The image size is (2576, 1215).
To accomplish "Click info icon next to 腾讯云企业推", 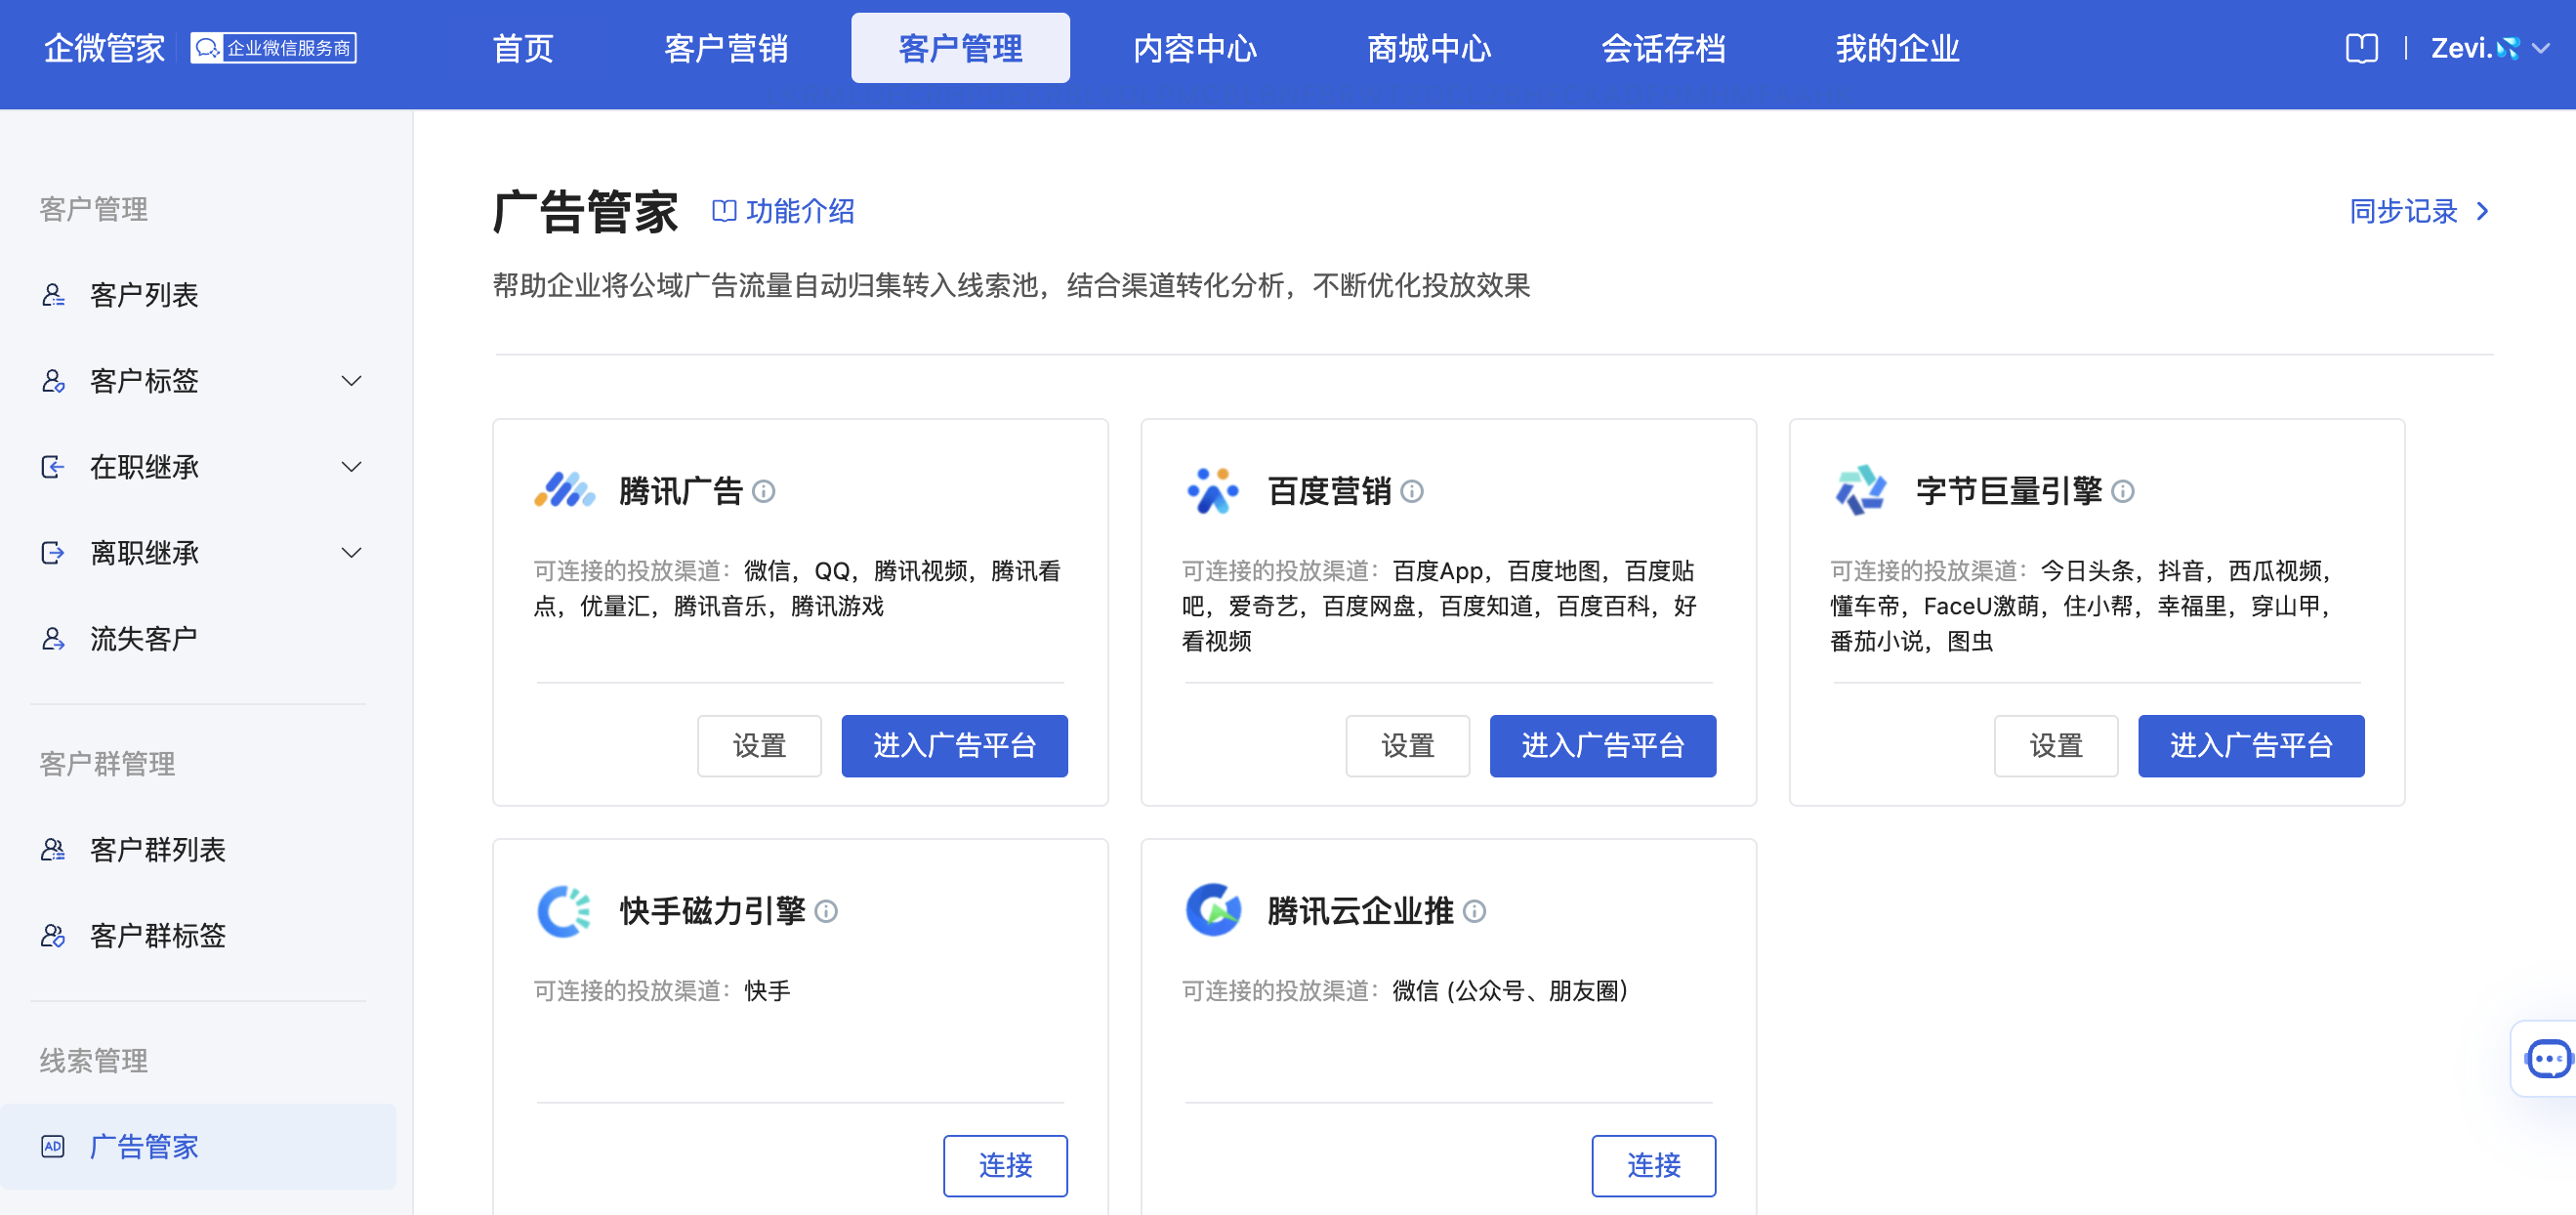I will [x=1475, y=911].
